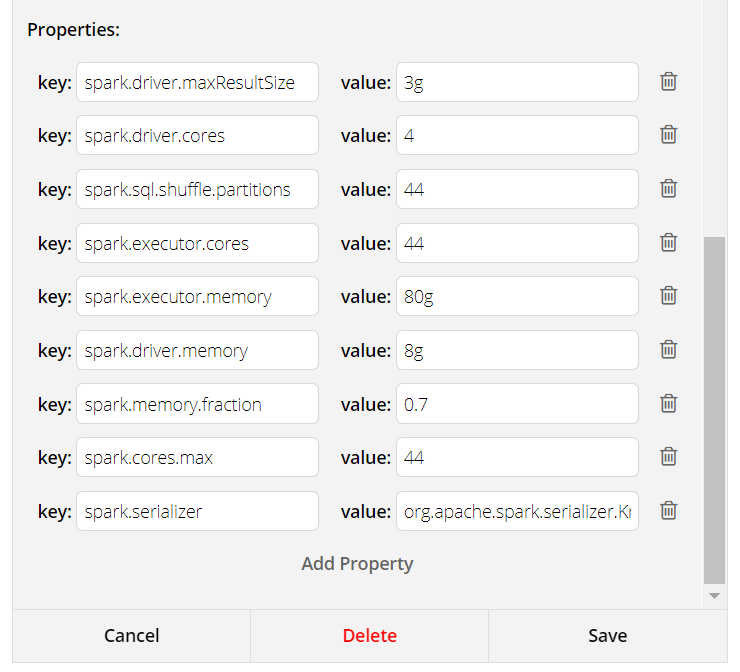Edit the spark.executor.memory value field
The height and width of the screenshot is (672, 740).
click(x=517, y=296)
